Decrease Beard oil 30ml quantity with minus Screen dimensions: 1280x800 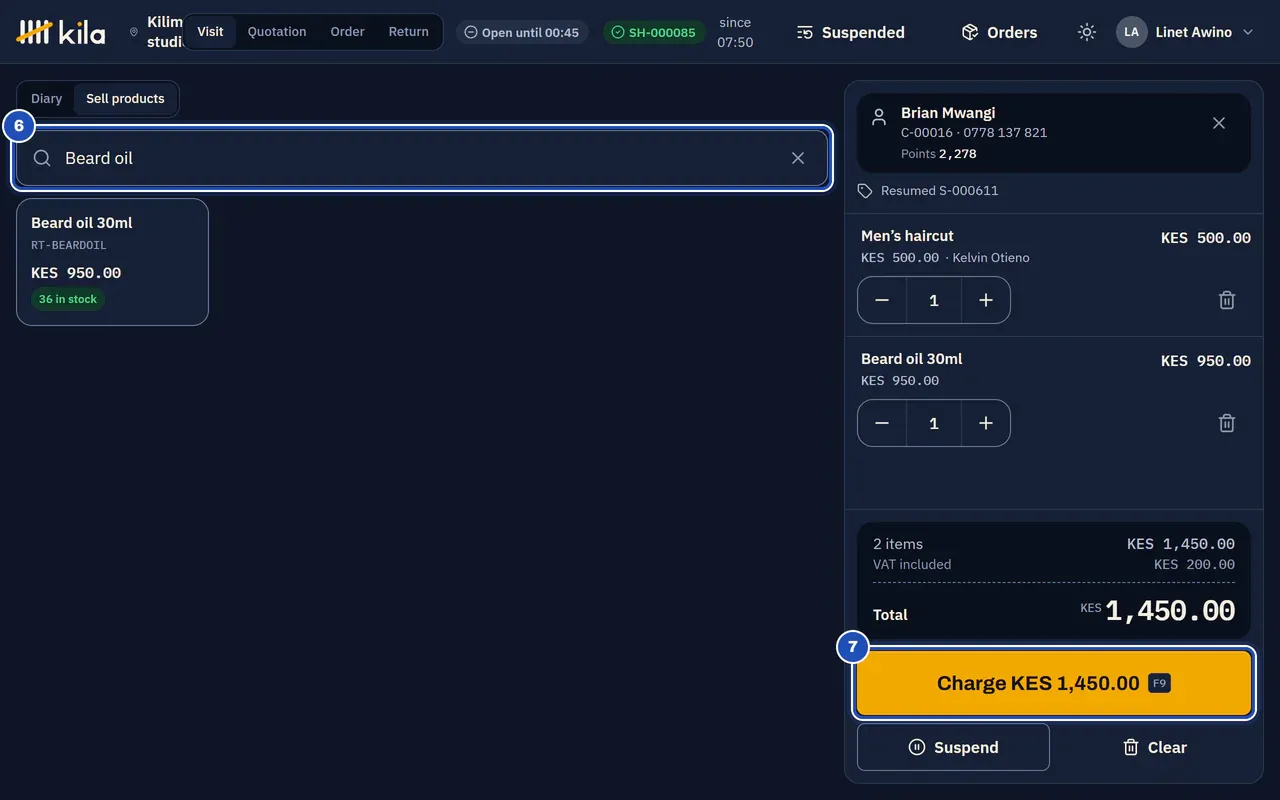882,423
